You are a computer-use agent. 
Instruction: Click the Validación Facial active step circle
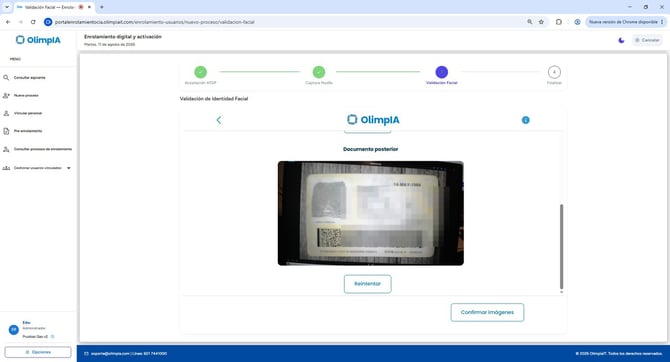[x=441, y=72]
